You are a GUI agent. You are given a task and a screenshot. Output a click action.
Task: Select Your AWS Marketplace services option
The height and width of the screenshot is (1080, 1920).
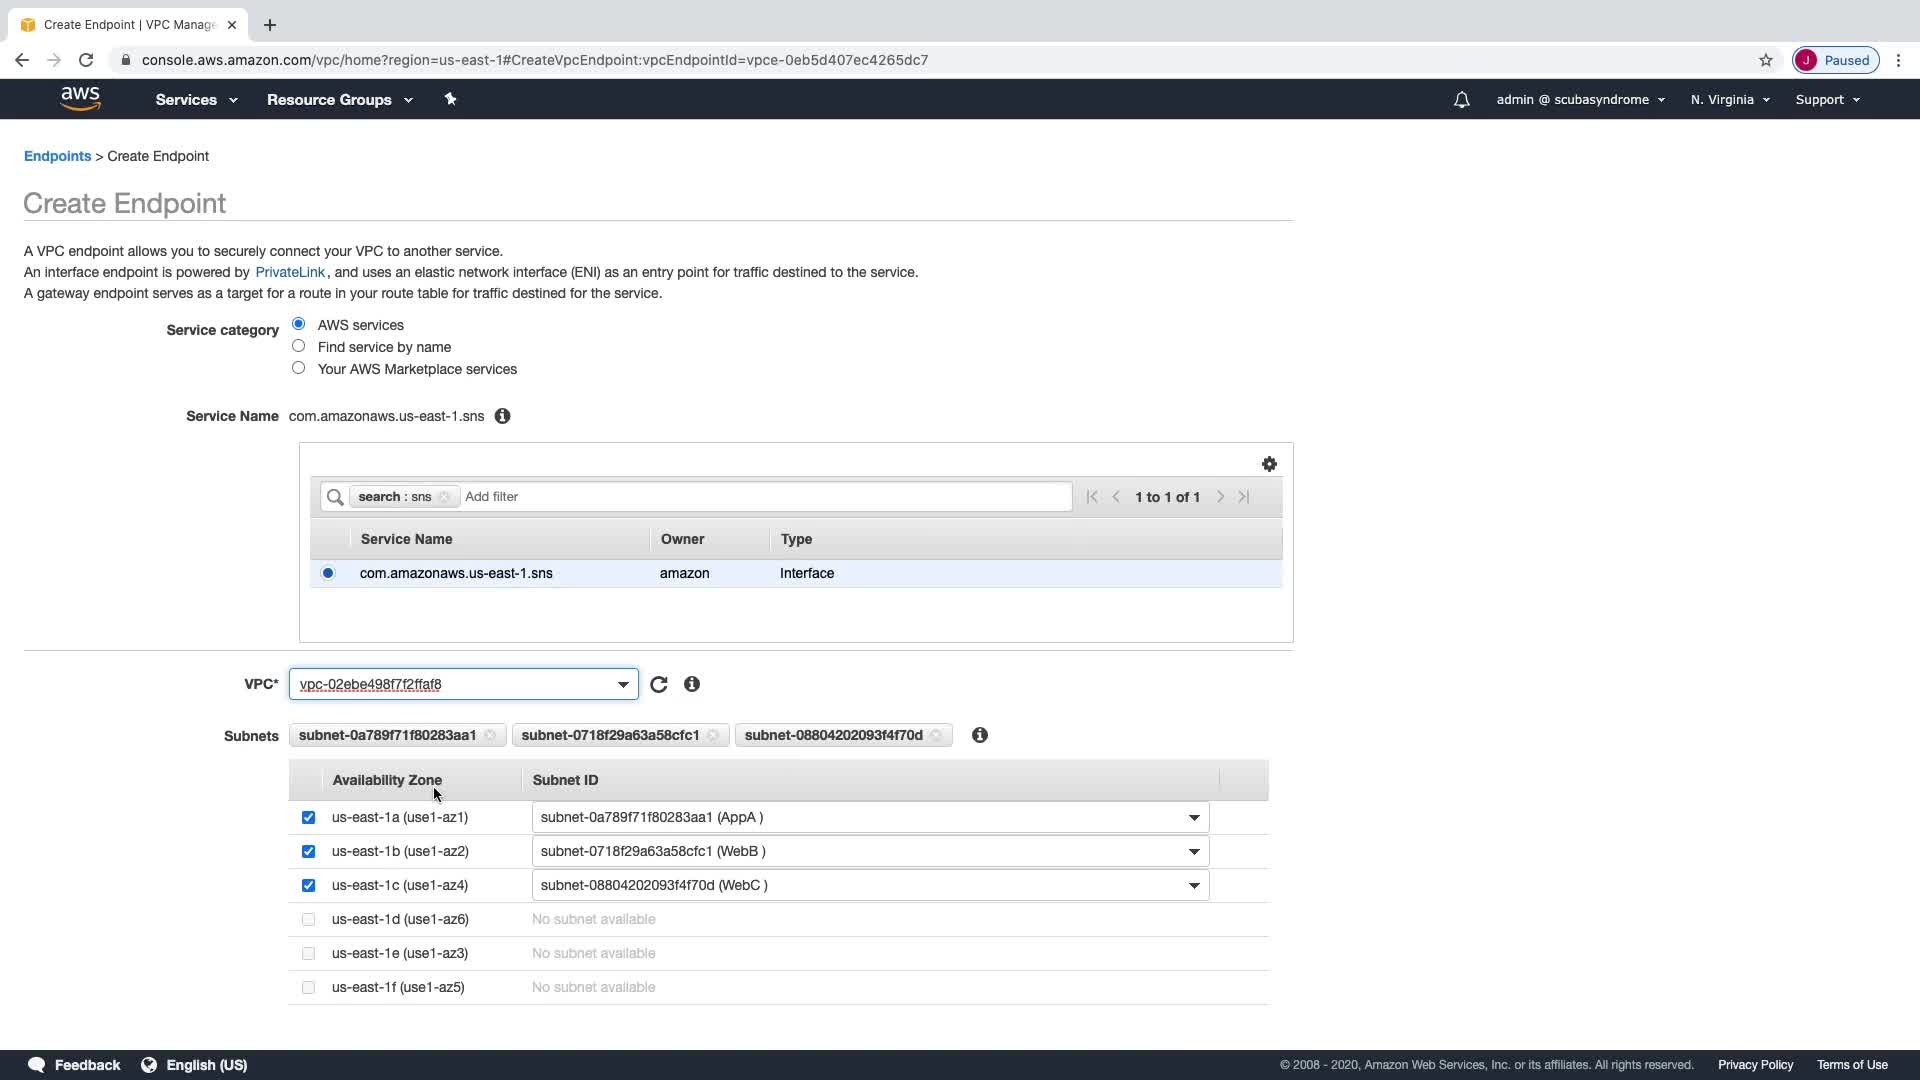click(x=298, y=368)
